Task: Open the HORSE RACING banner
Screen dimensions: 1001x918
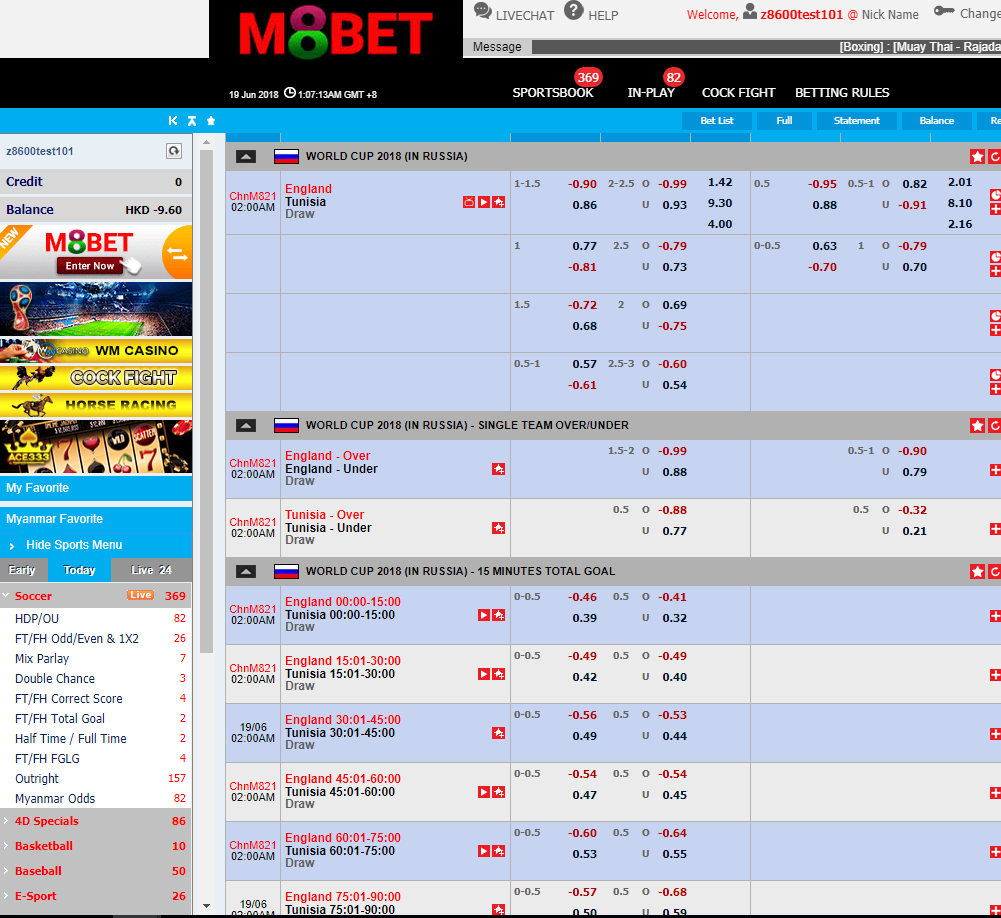Action: click(96, 405)
